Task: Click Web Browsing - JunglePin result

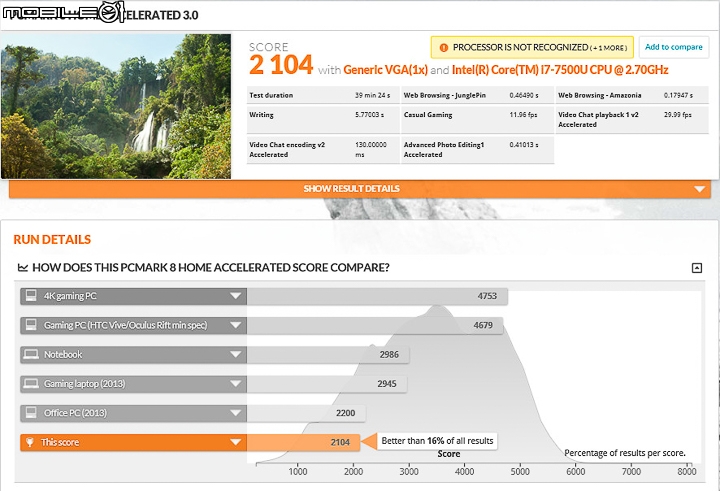Action: (x=478, y=96)
